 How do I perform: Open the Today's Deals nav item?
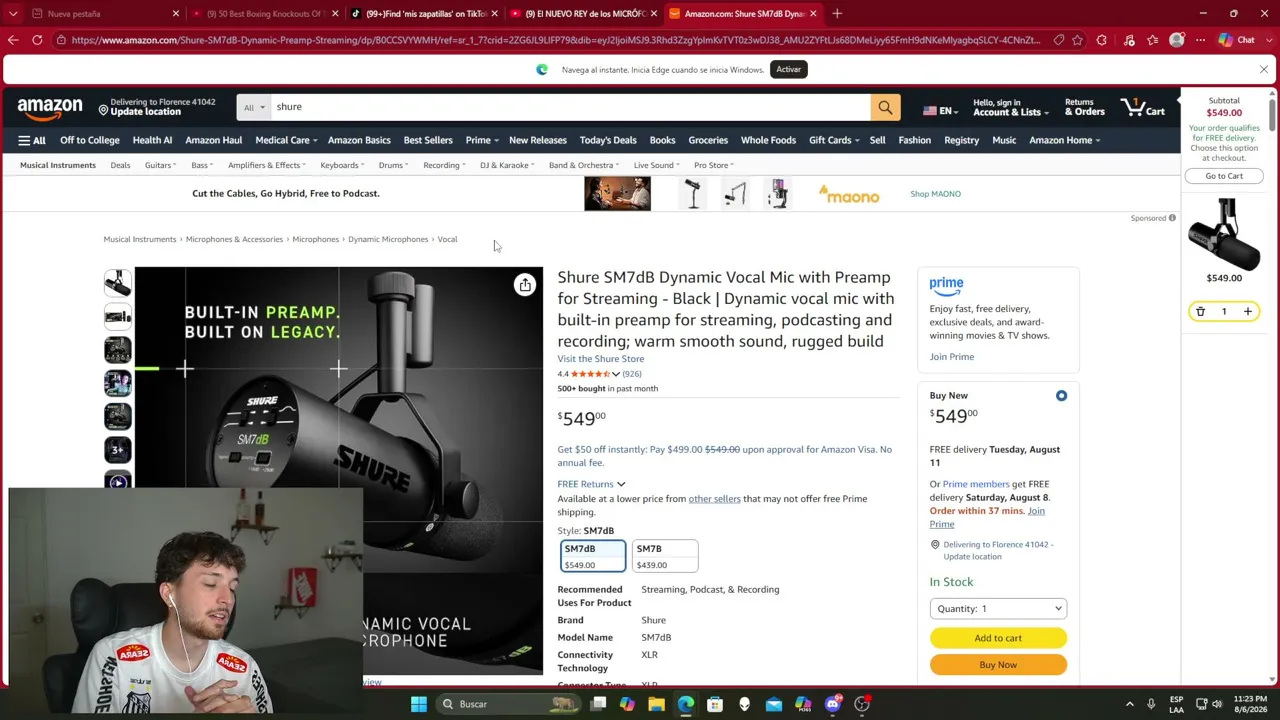[x=608, y=140]
